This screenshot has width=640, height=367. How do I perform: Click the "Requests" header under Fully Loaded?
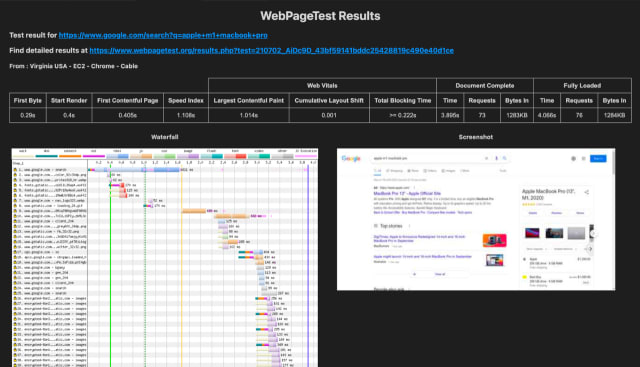579,100
